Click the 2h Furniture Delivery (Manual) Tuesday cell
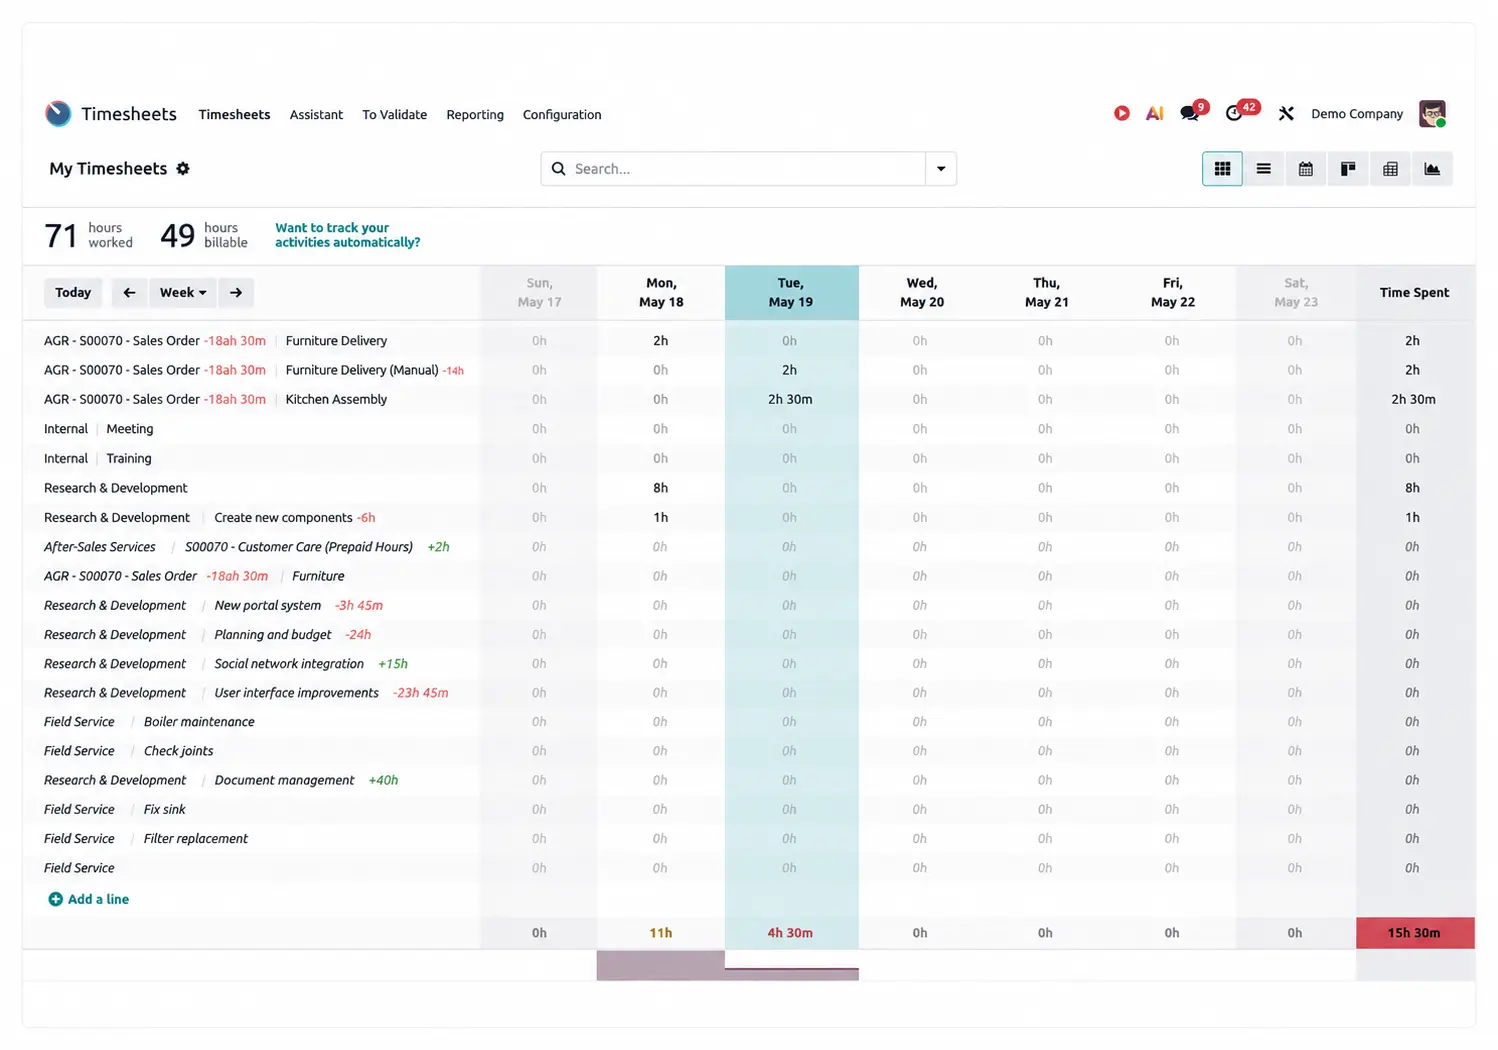 [x=791, y=370]
